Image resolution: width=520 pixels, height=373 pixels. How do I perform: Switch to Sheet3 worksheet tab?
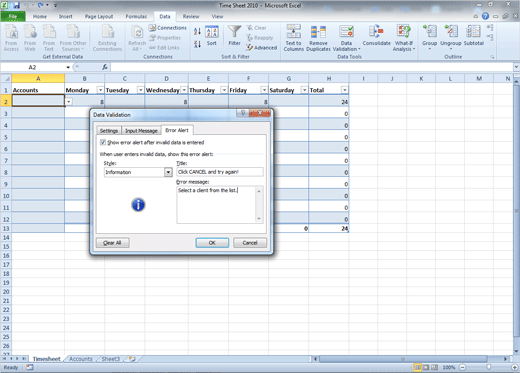tap(110, 359)
